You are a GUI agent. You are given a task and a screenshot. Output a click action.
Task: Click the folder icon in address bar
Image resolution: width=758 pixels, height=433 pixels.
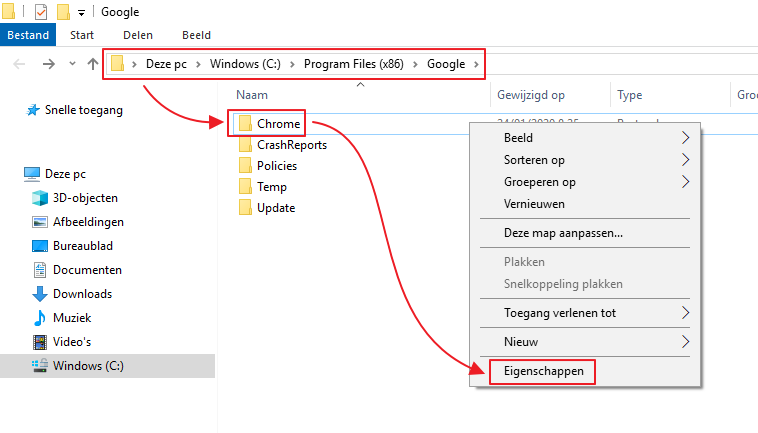pos(117,63)
